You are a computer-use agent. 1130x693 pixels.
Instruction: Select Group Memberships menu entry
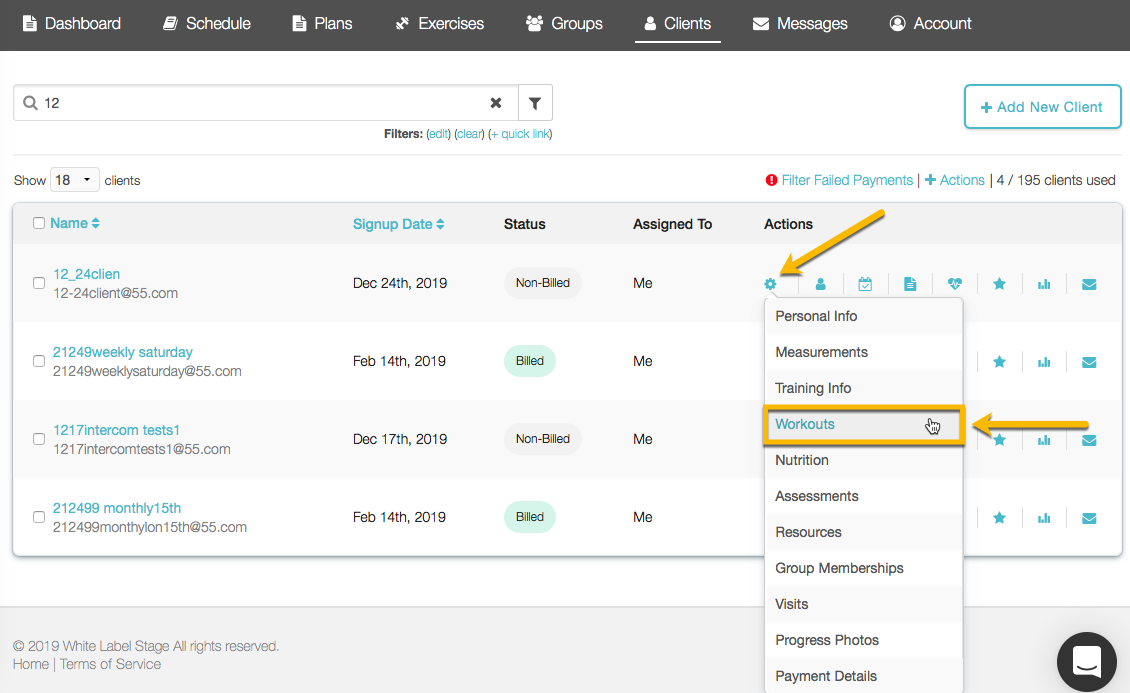pyautogui.click(x=863, y=568)
